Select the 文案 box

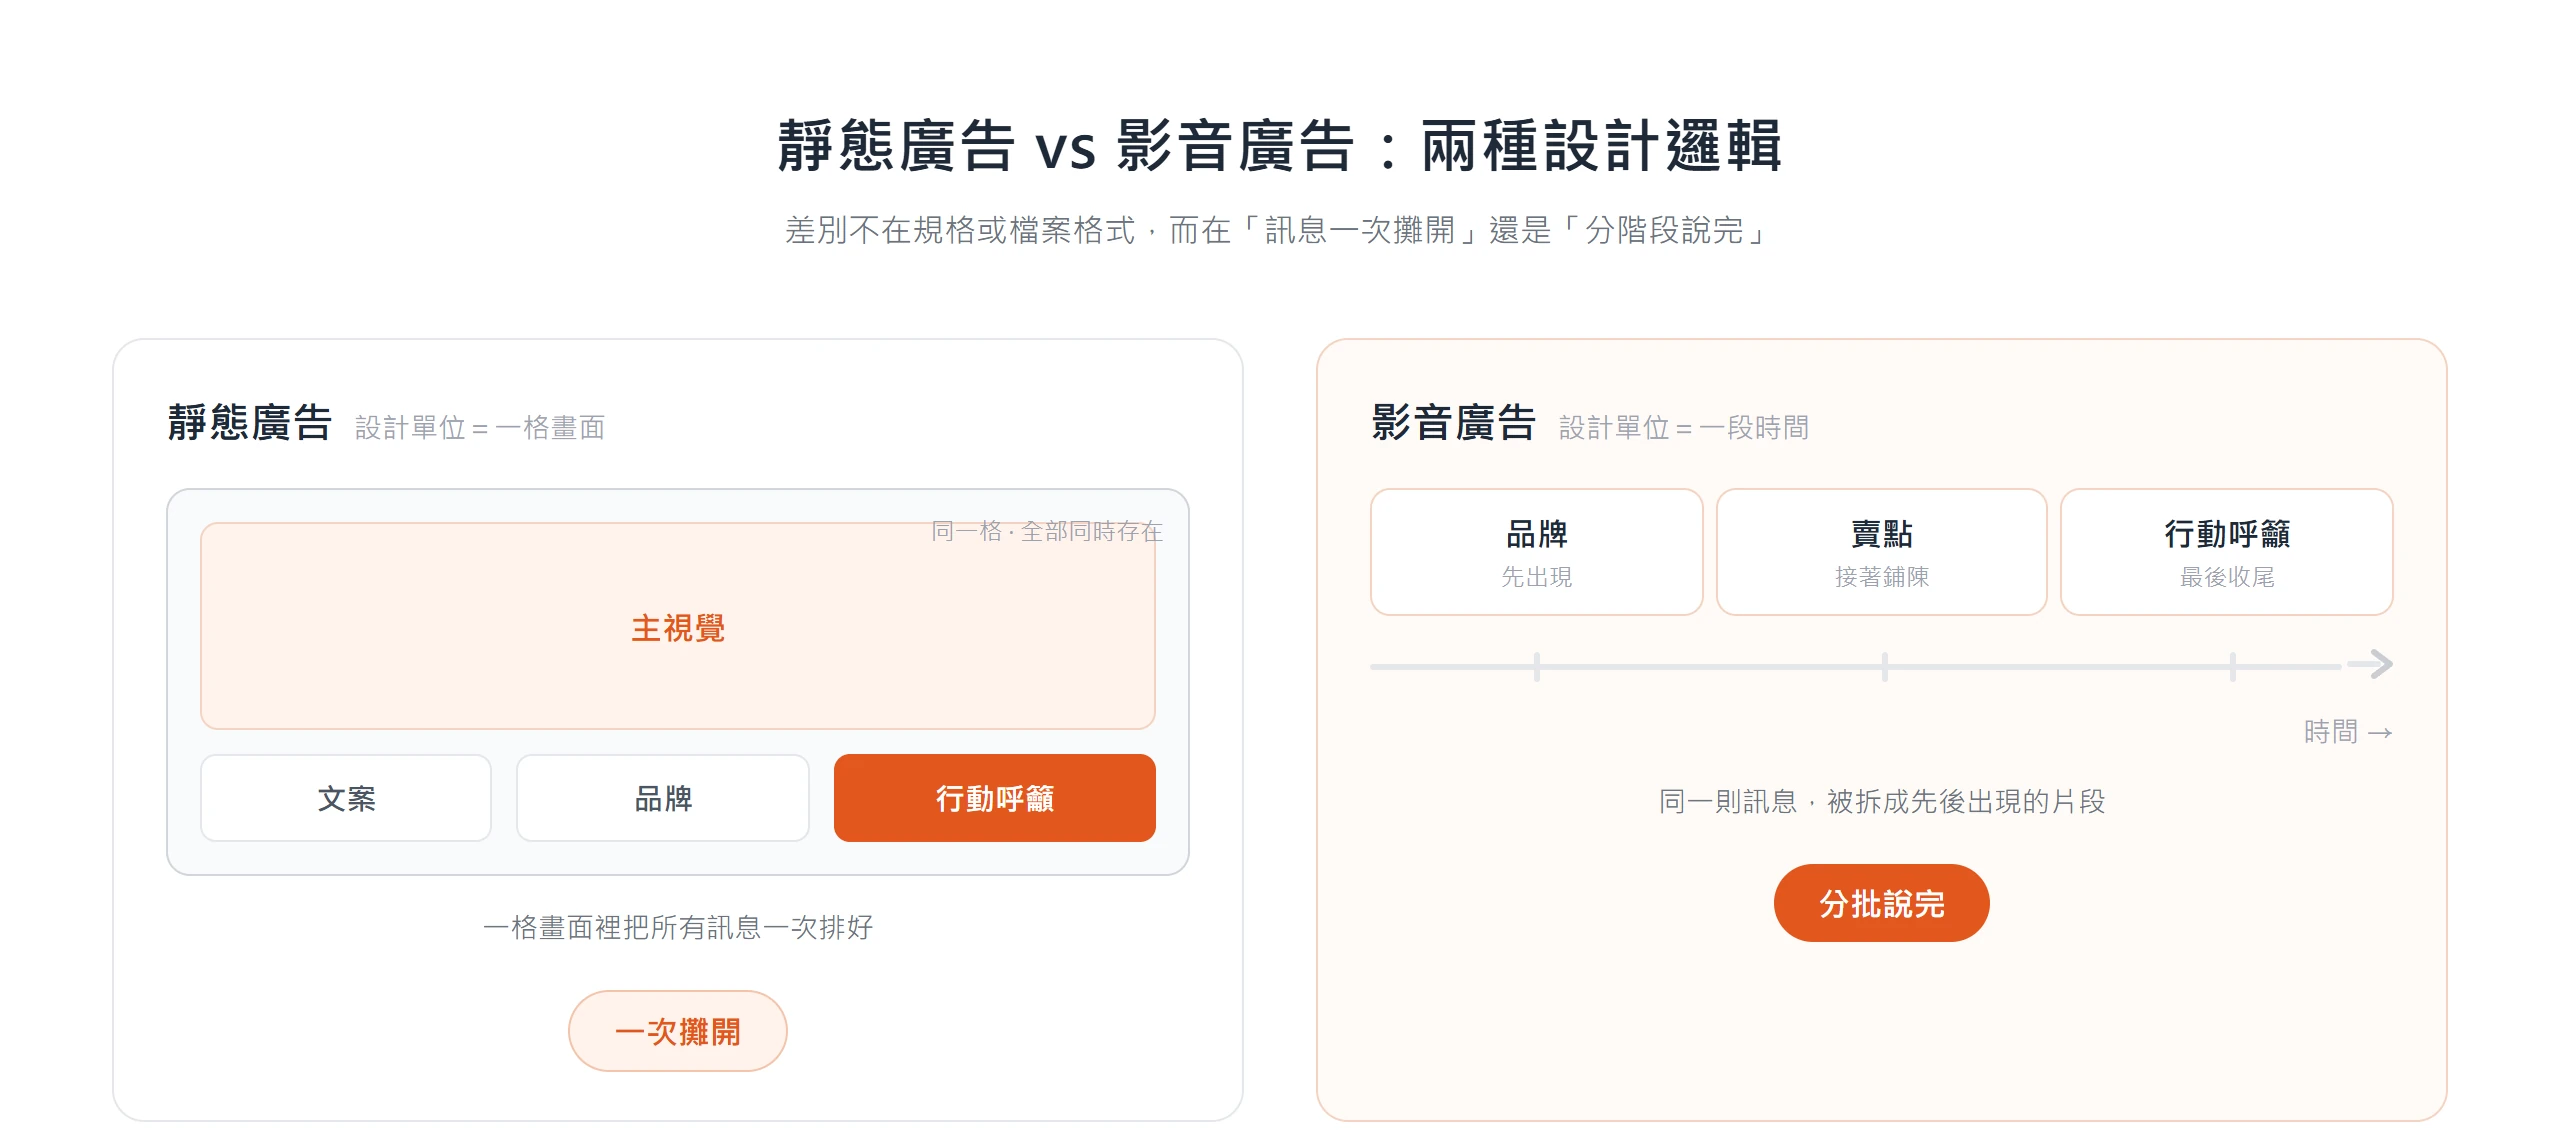pos(346,798)
